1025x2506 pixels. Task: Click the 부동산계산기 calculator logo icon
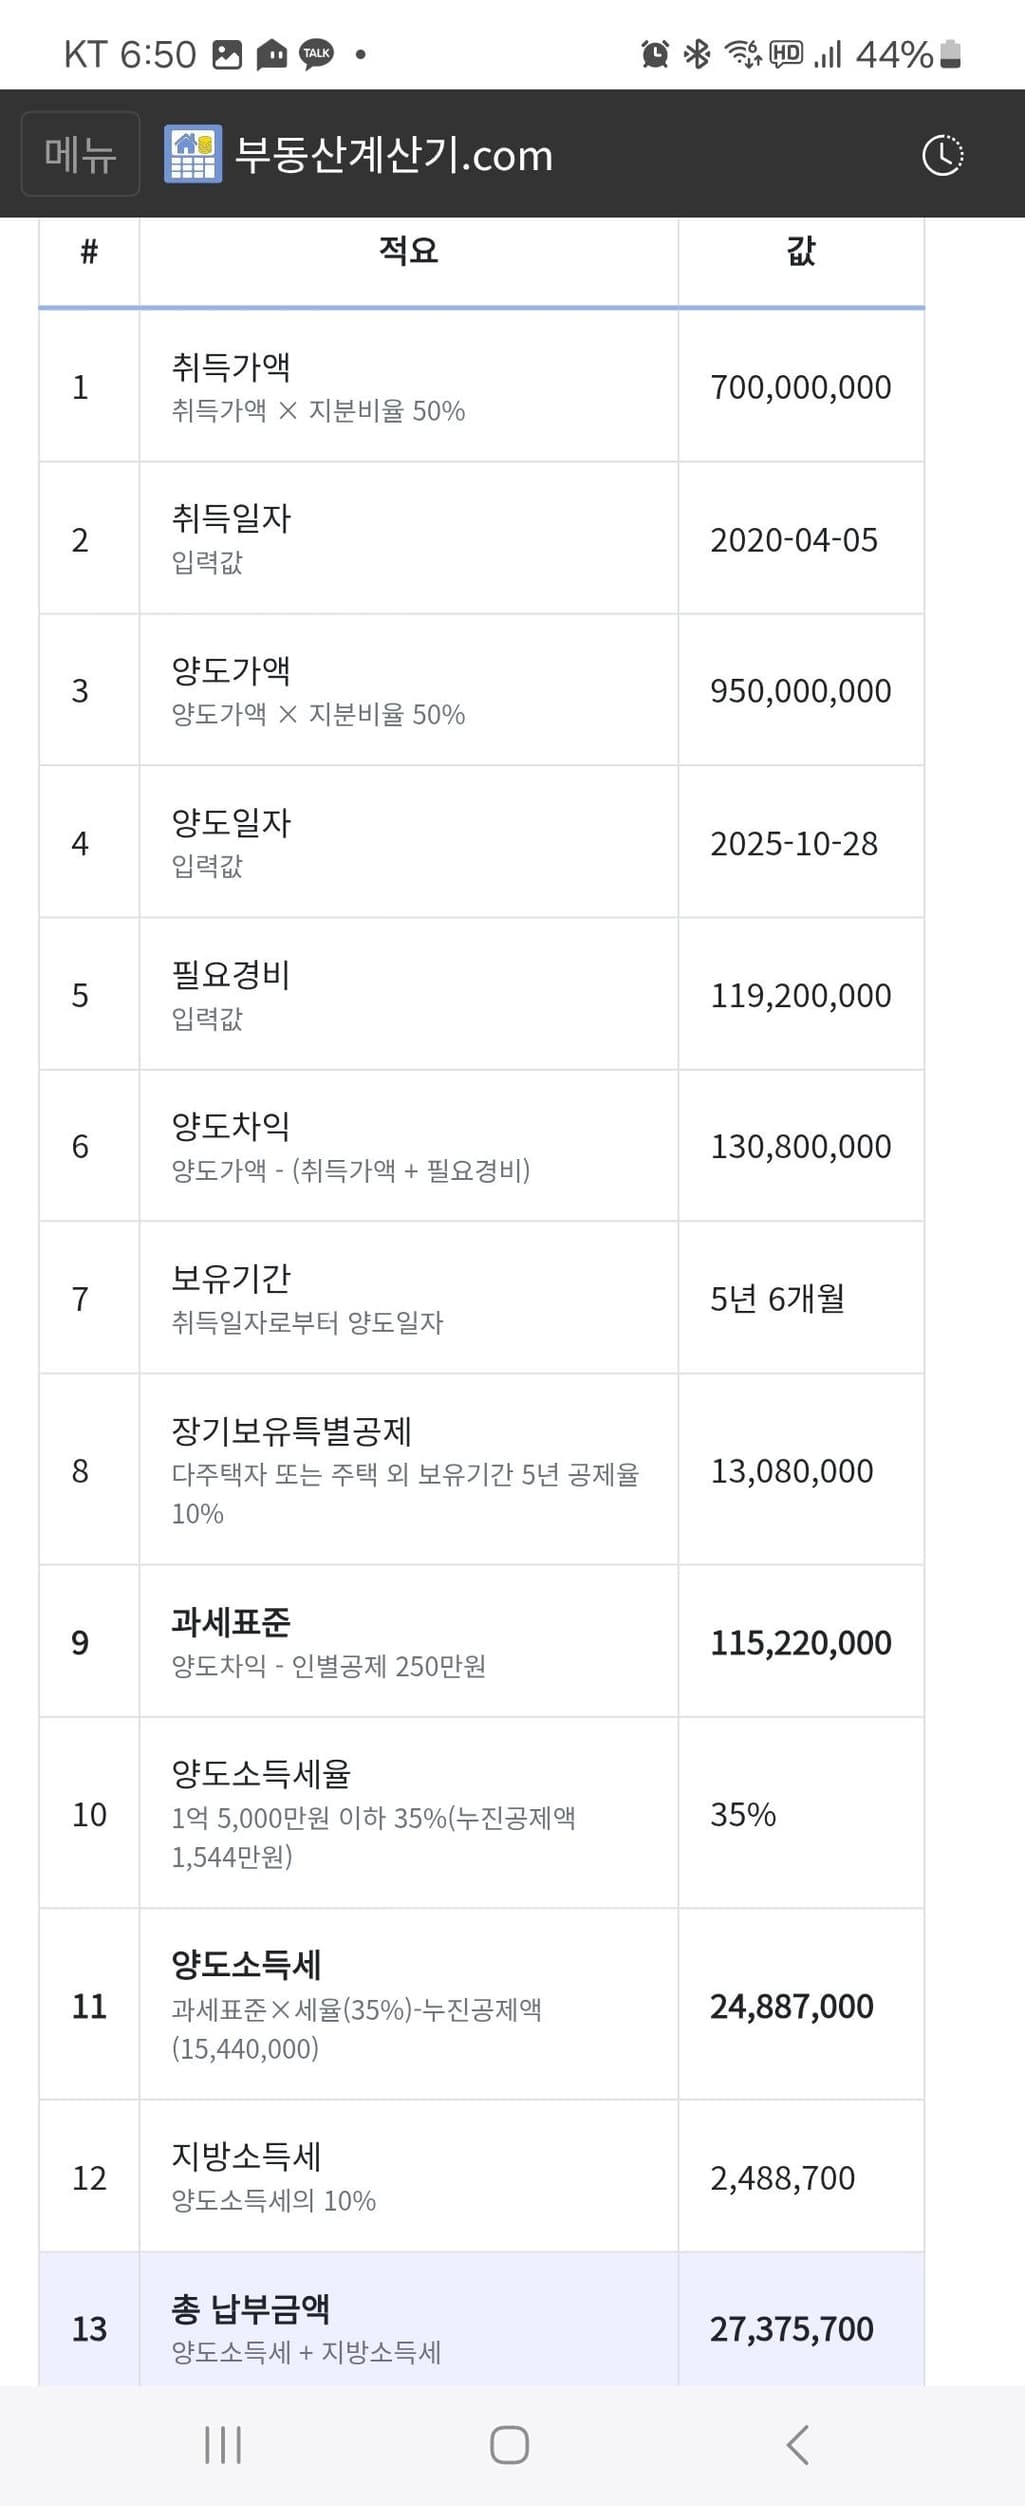(192, 155)
